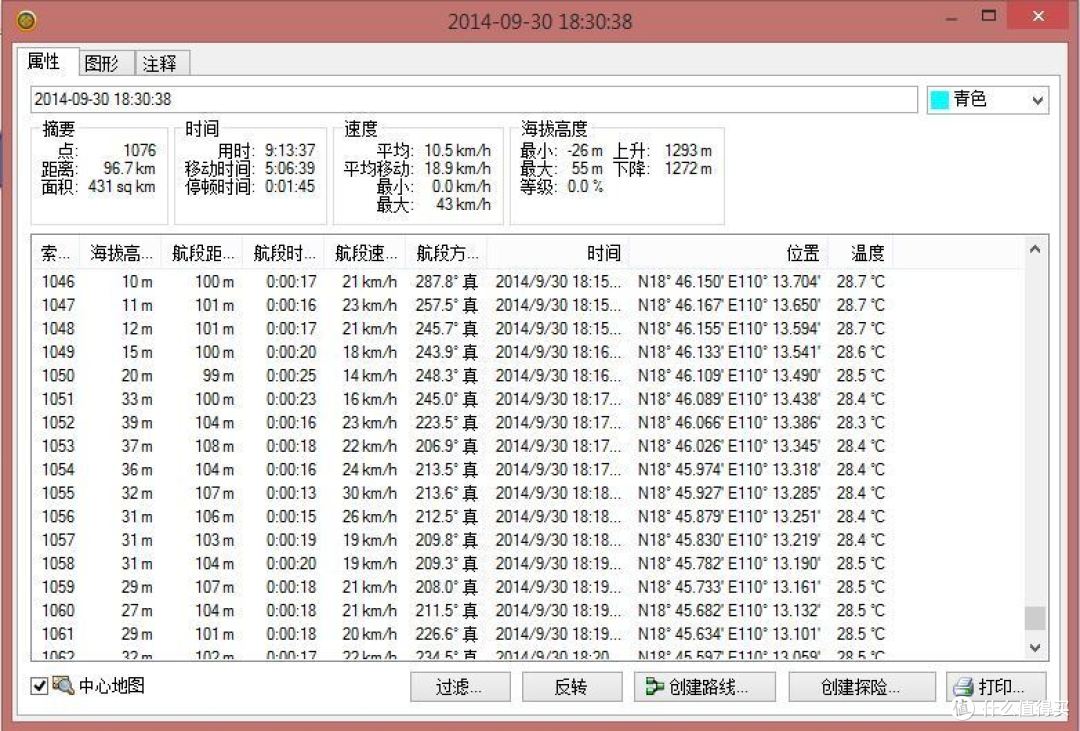Click the 打印... button

tap(996, 687)
